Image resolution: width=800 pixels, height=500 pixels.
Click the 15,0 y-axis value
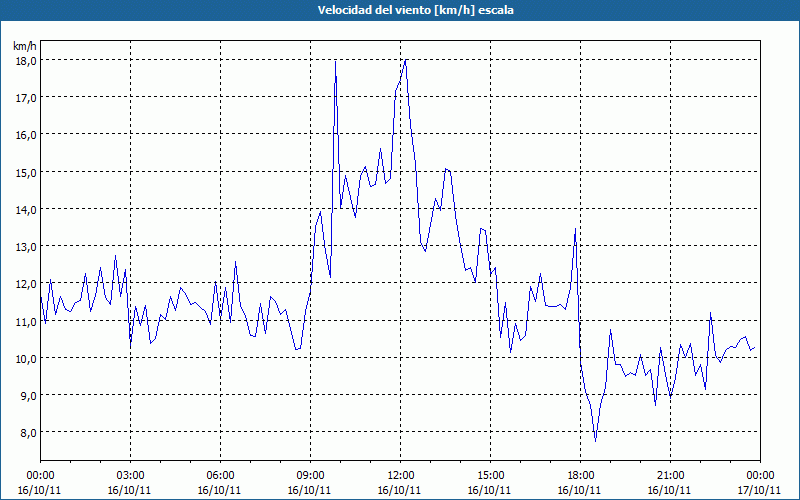[x=25, y=172]
